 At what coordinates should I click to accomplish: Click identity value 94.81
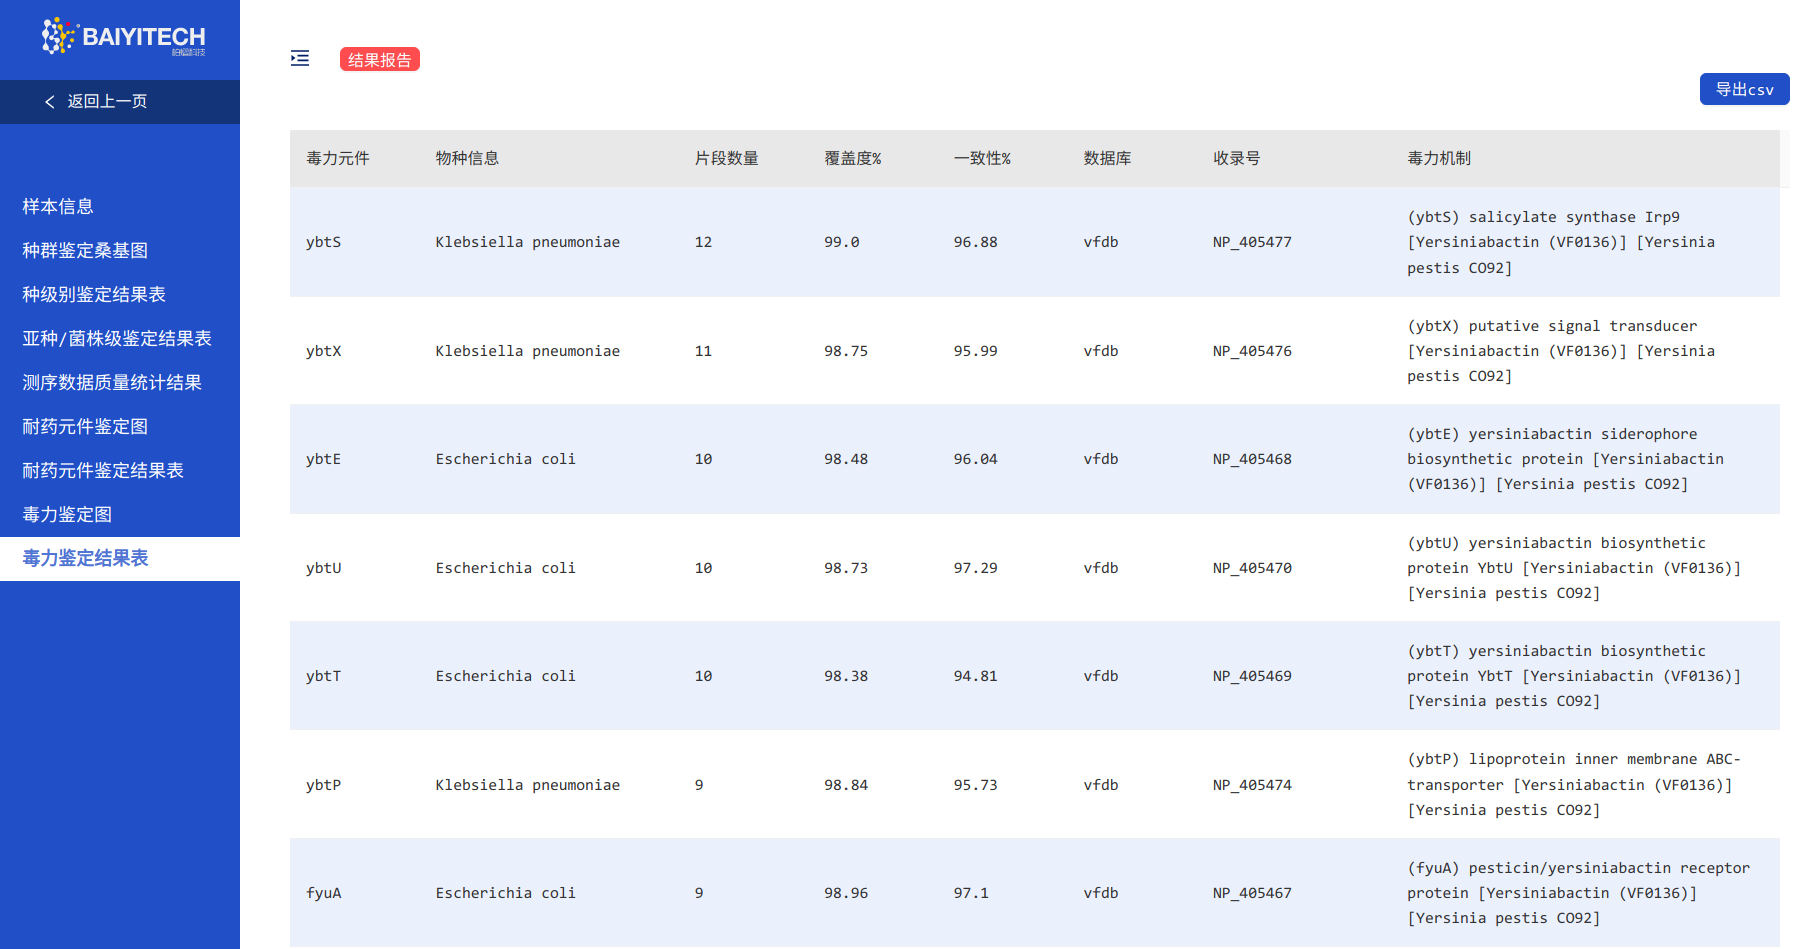pyautogui.click(x=976, y=676)
